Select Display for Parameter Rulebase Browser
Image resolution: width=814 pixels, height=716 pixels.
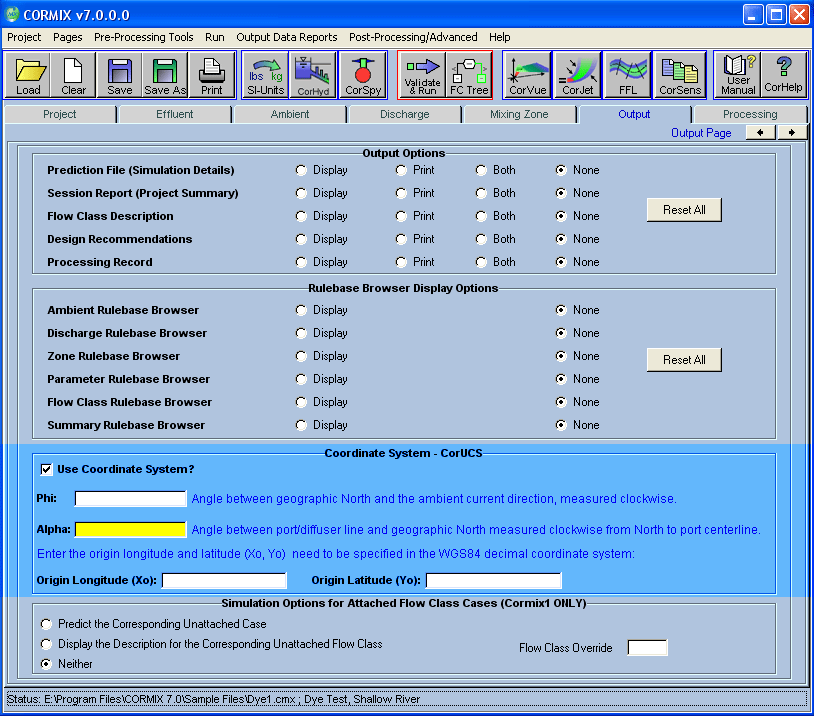[x=301, y=379]
